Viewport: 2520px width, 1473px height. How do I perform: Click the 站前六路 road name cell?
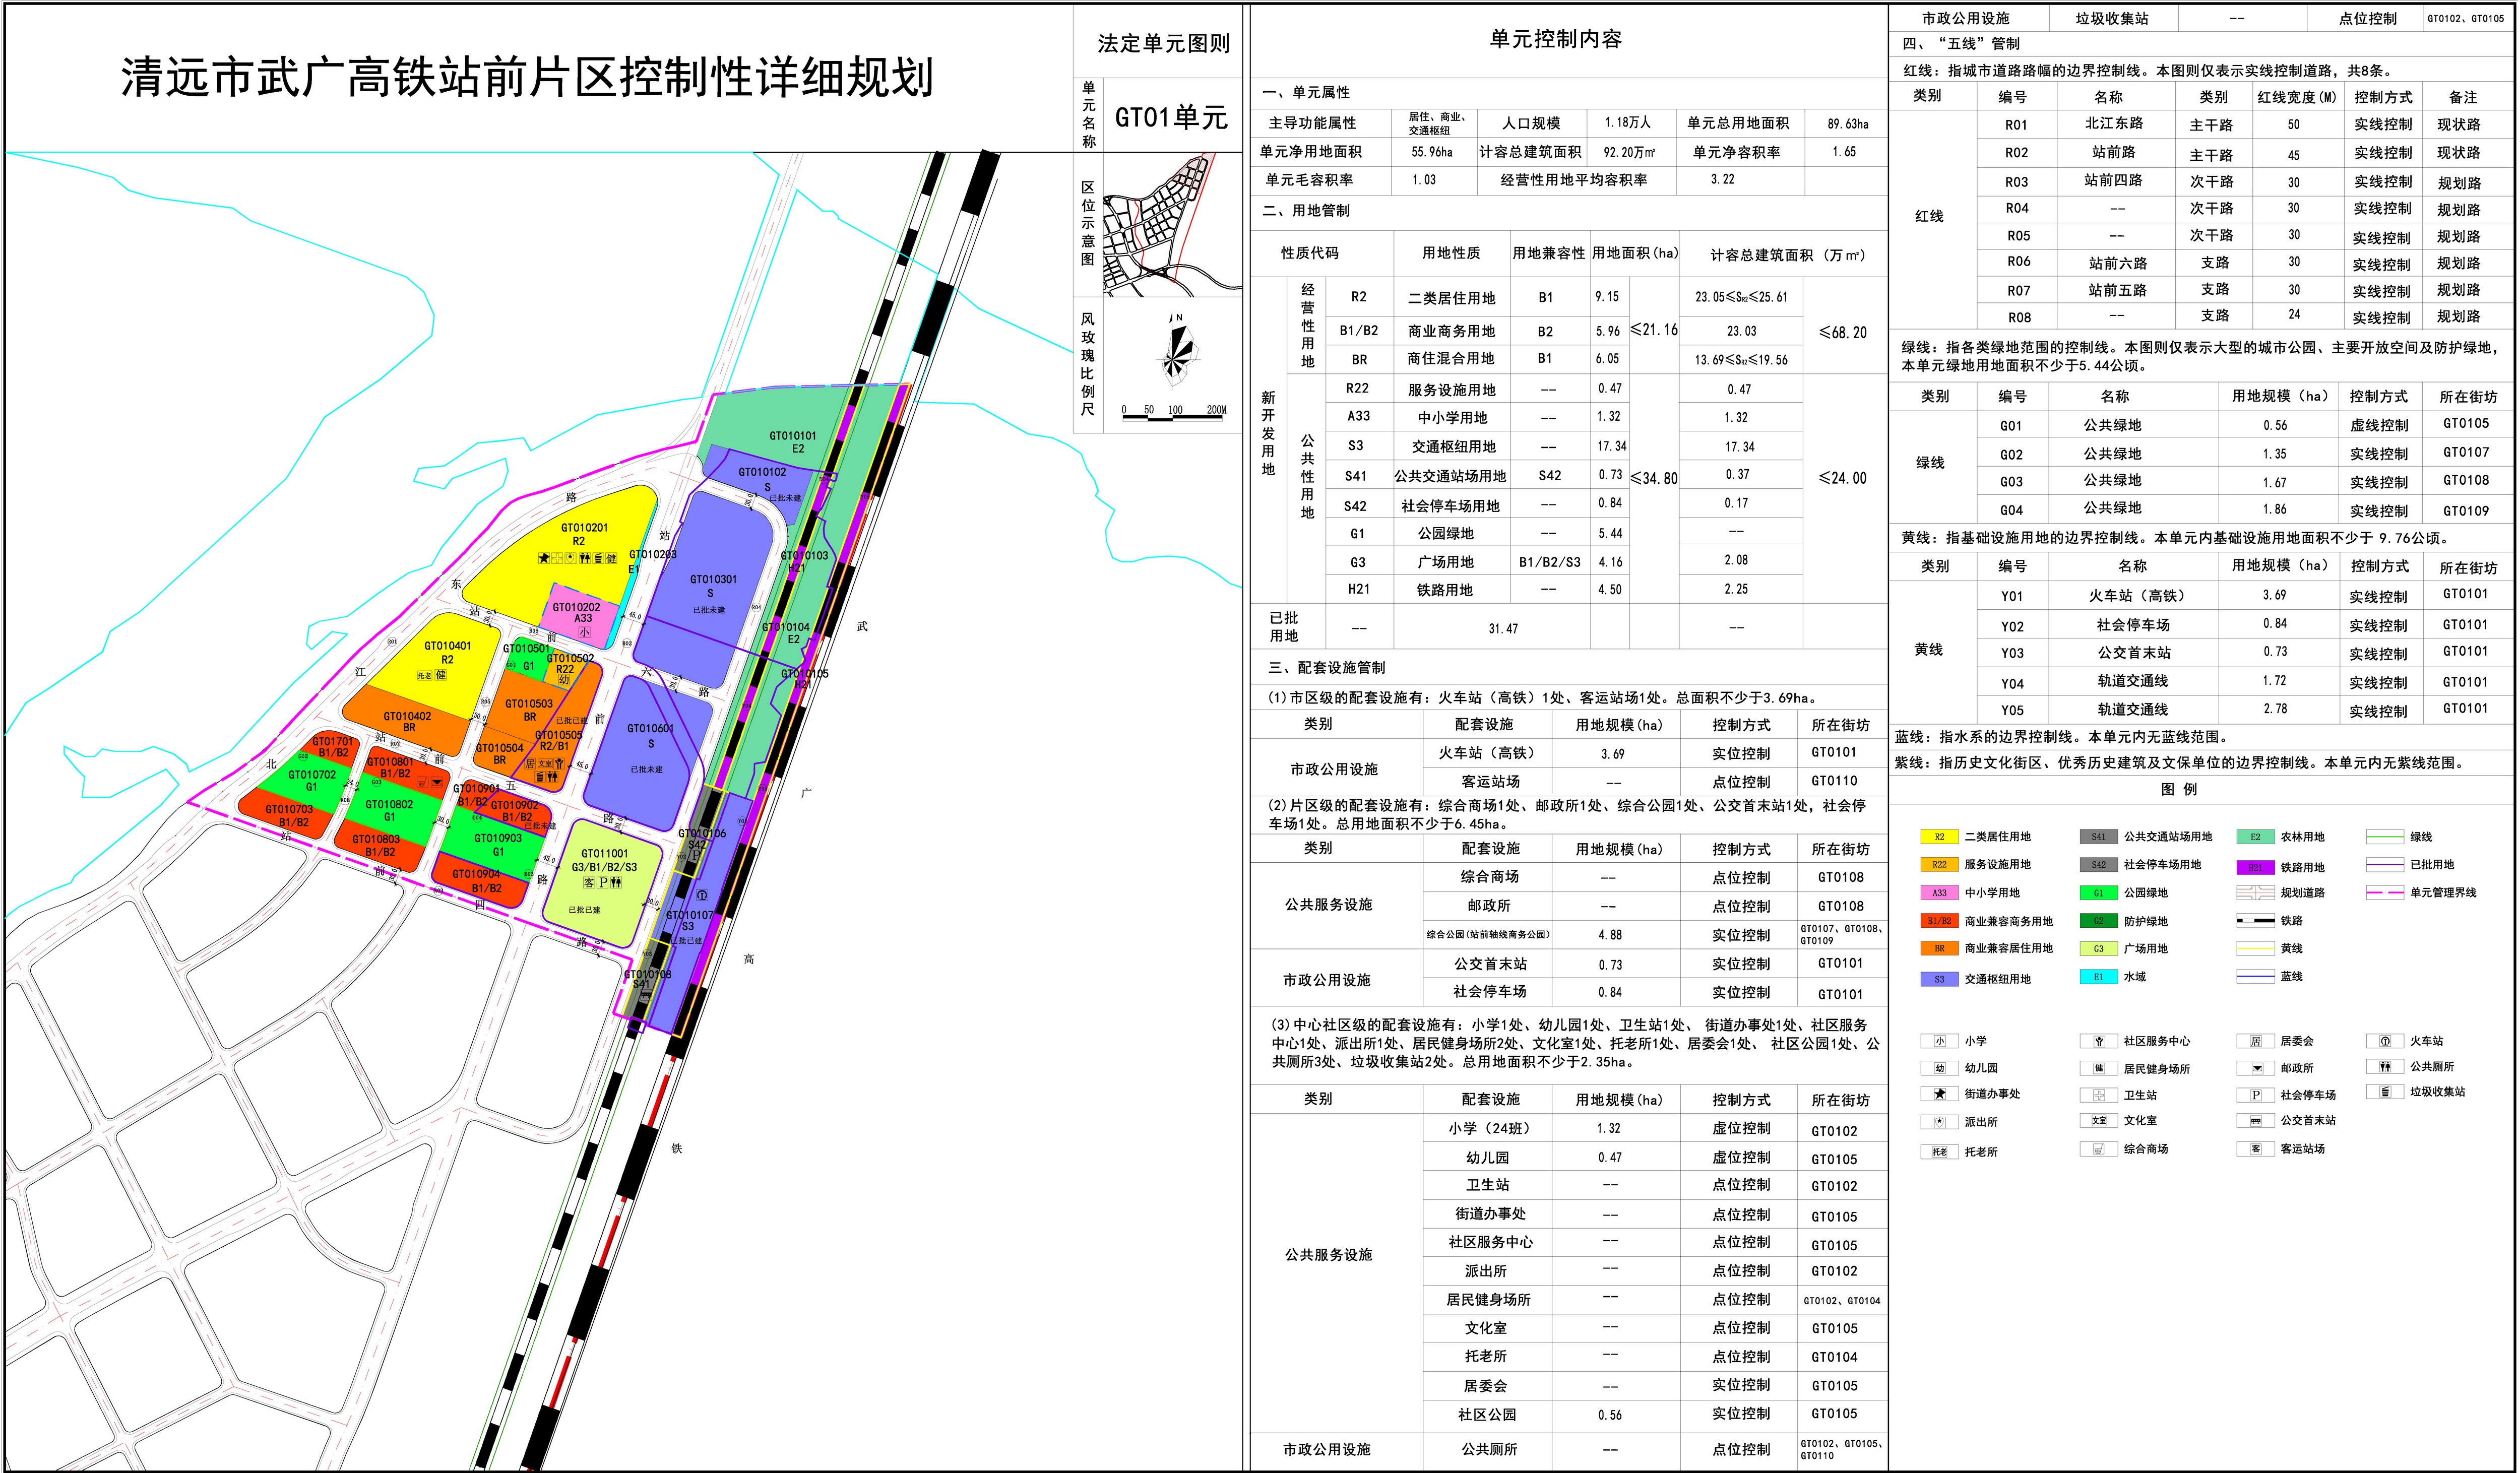coord(2117,263)
